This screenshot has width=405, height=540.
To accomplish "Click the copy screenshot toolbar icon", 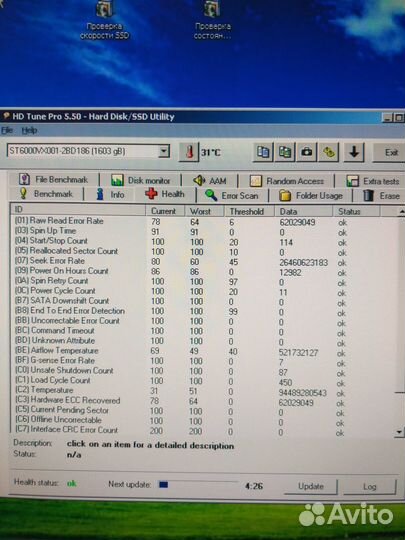I will coord(284,152).
